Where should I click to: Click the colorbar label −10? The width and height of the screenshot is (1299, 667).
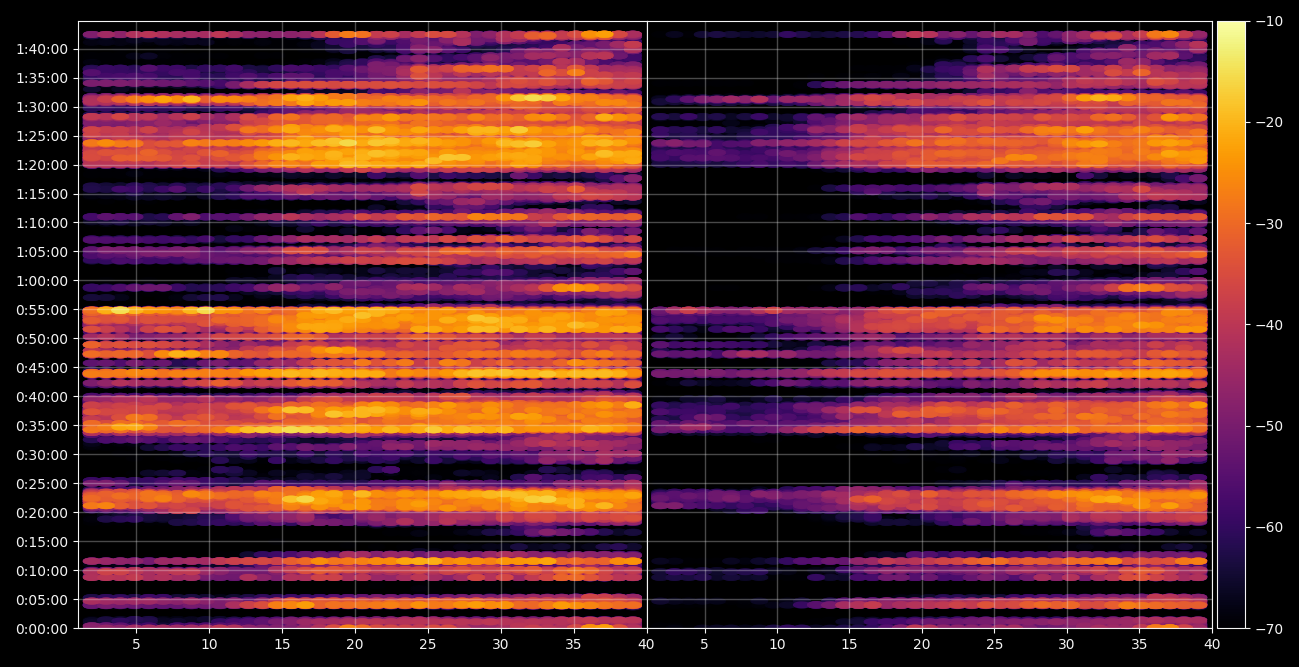[1270, 21]
